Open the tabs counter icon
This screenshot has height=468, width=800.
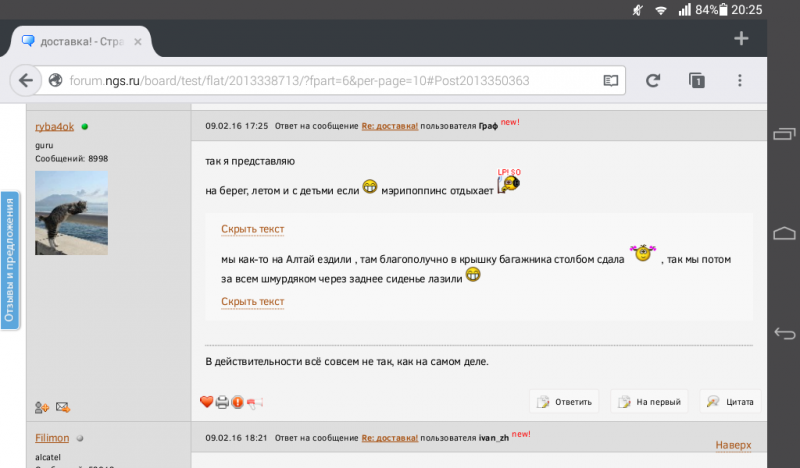(x=697, y=80)
